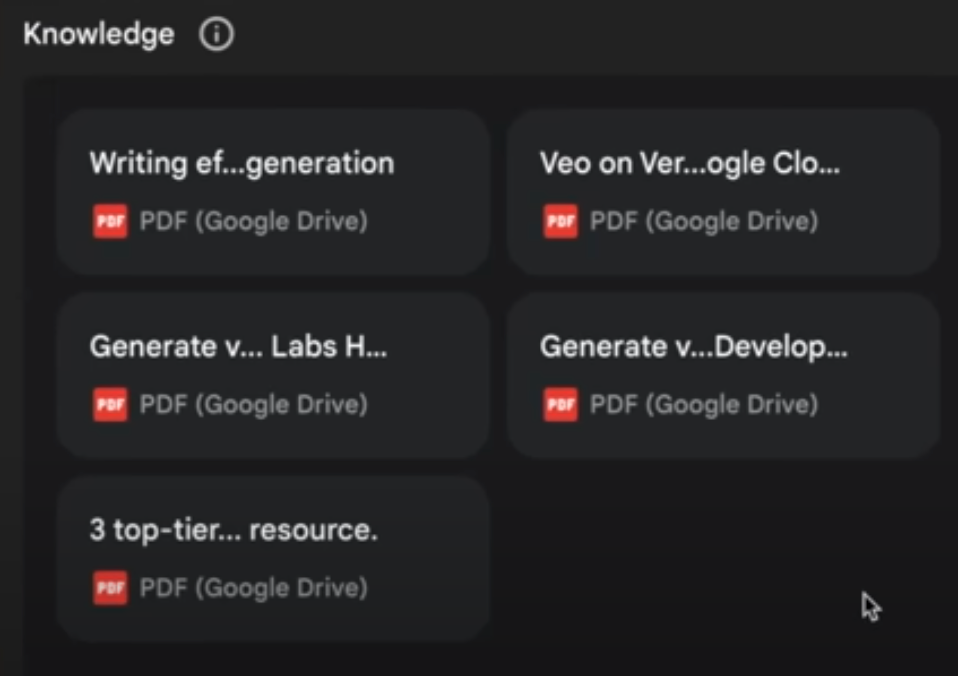This screenshot has height=676, width=958.
Task: Click the Knowledge section heading
Action: [98, 35]
